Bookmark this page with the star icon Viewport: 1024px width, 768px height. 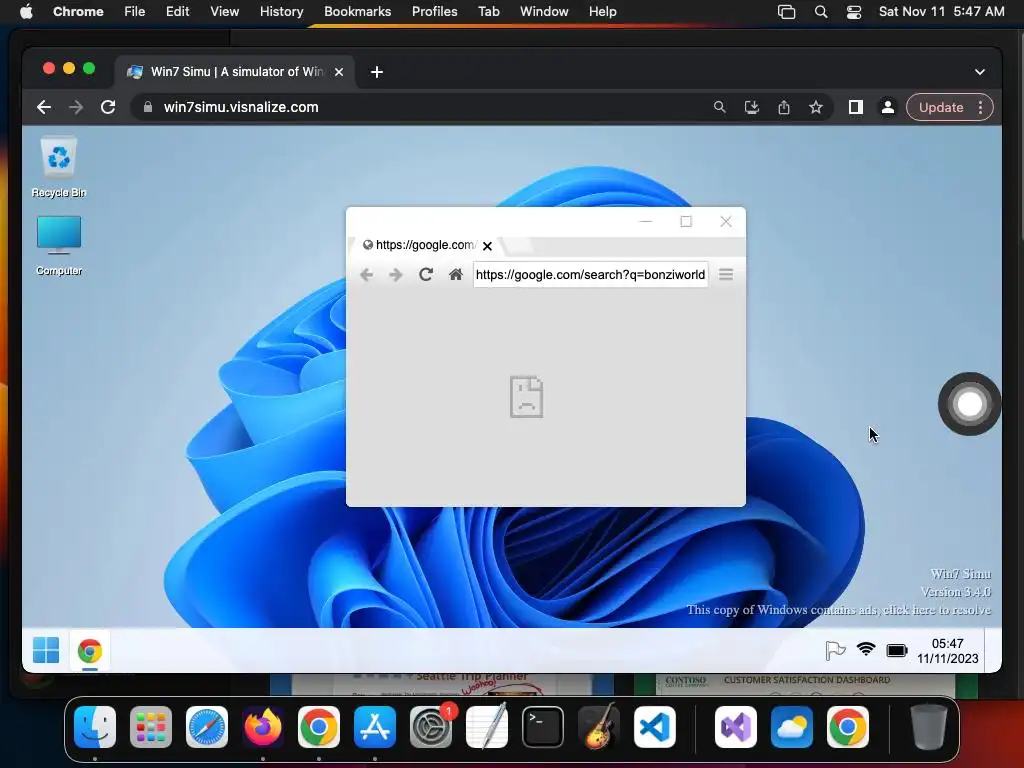pos(816,107)
